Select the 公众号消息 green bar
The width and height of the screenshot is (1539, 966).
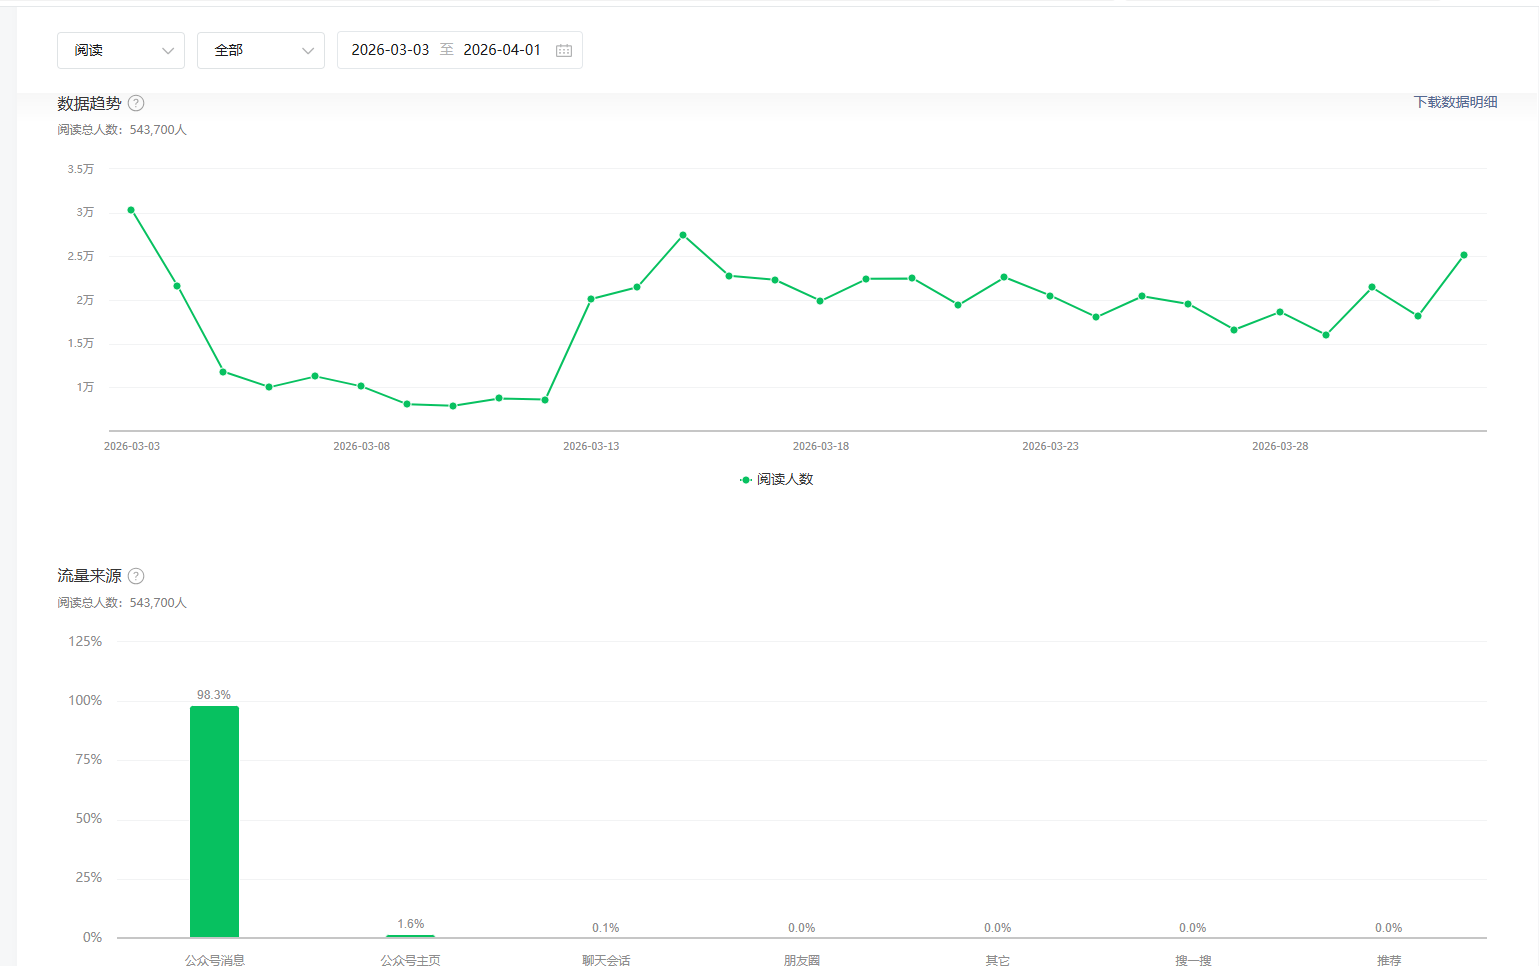point(214,821)
